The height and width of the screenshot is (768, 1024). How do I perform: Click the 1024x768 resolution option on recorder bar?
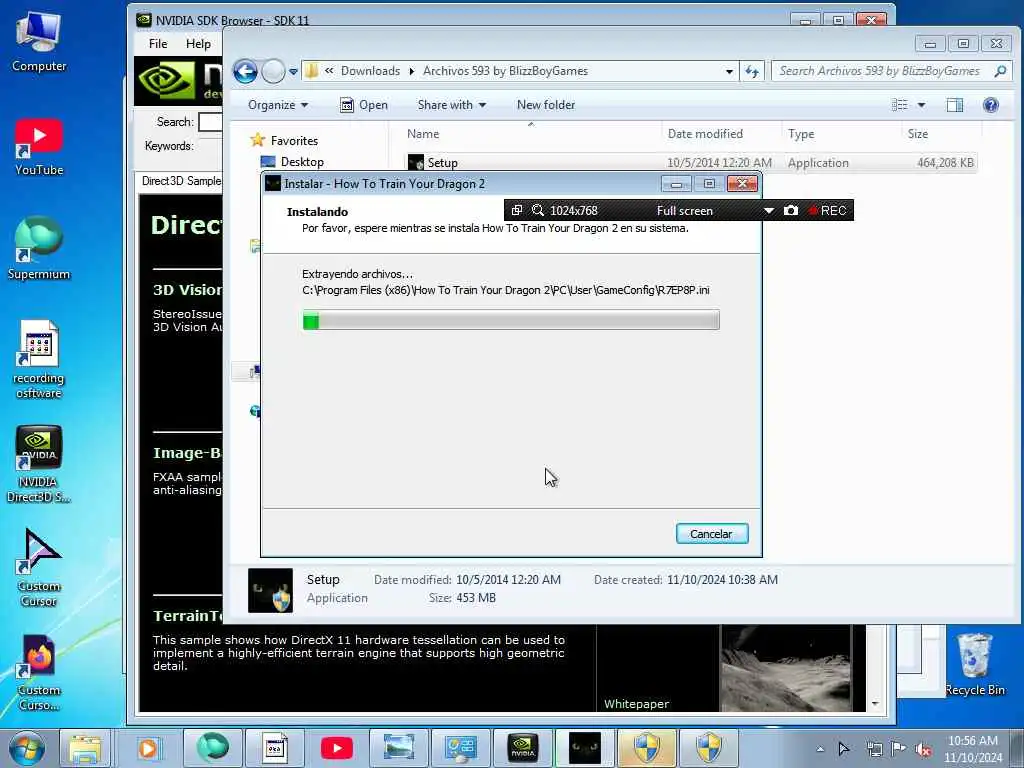[x=573, y=210]
